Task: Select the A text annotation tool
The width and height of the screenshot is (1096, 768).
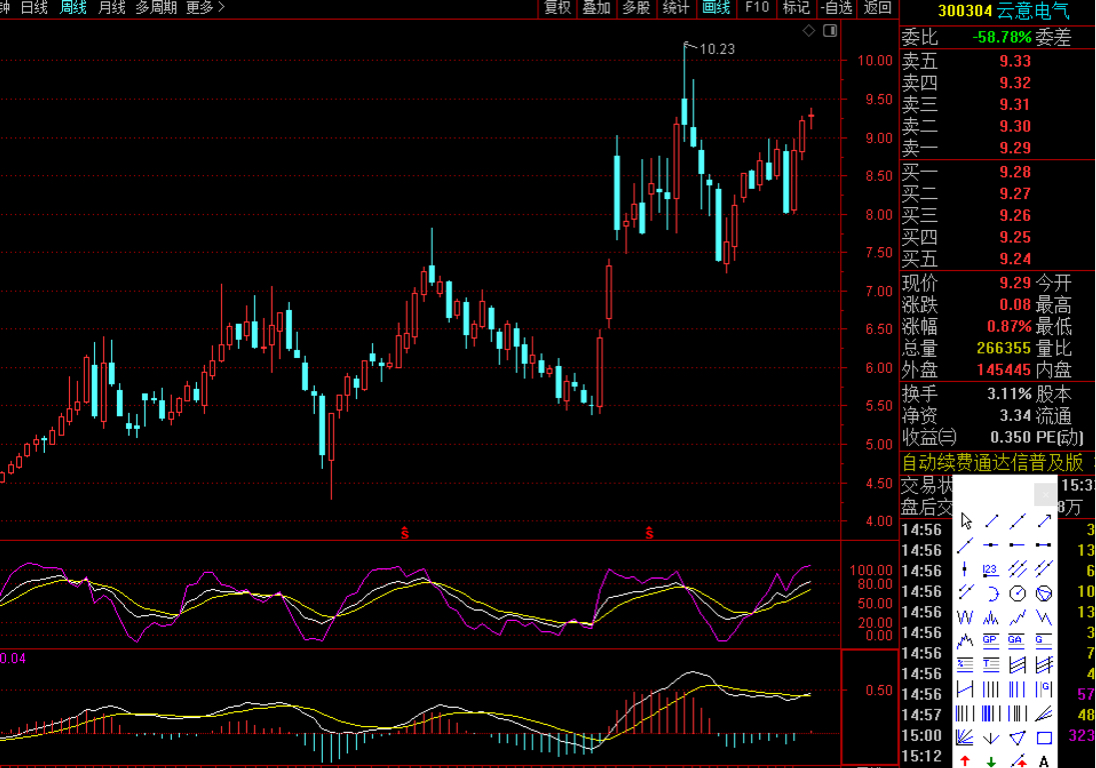Action: tap(1044, 760)
